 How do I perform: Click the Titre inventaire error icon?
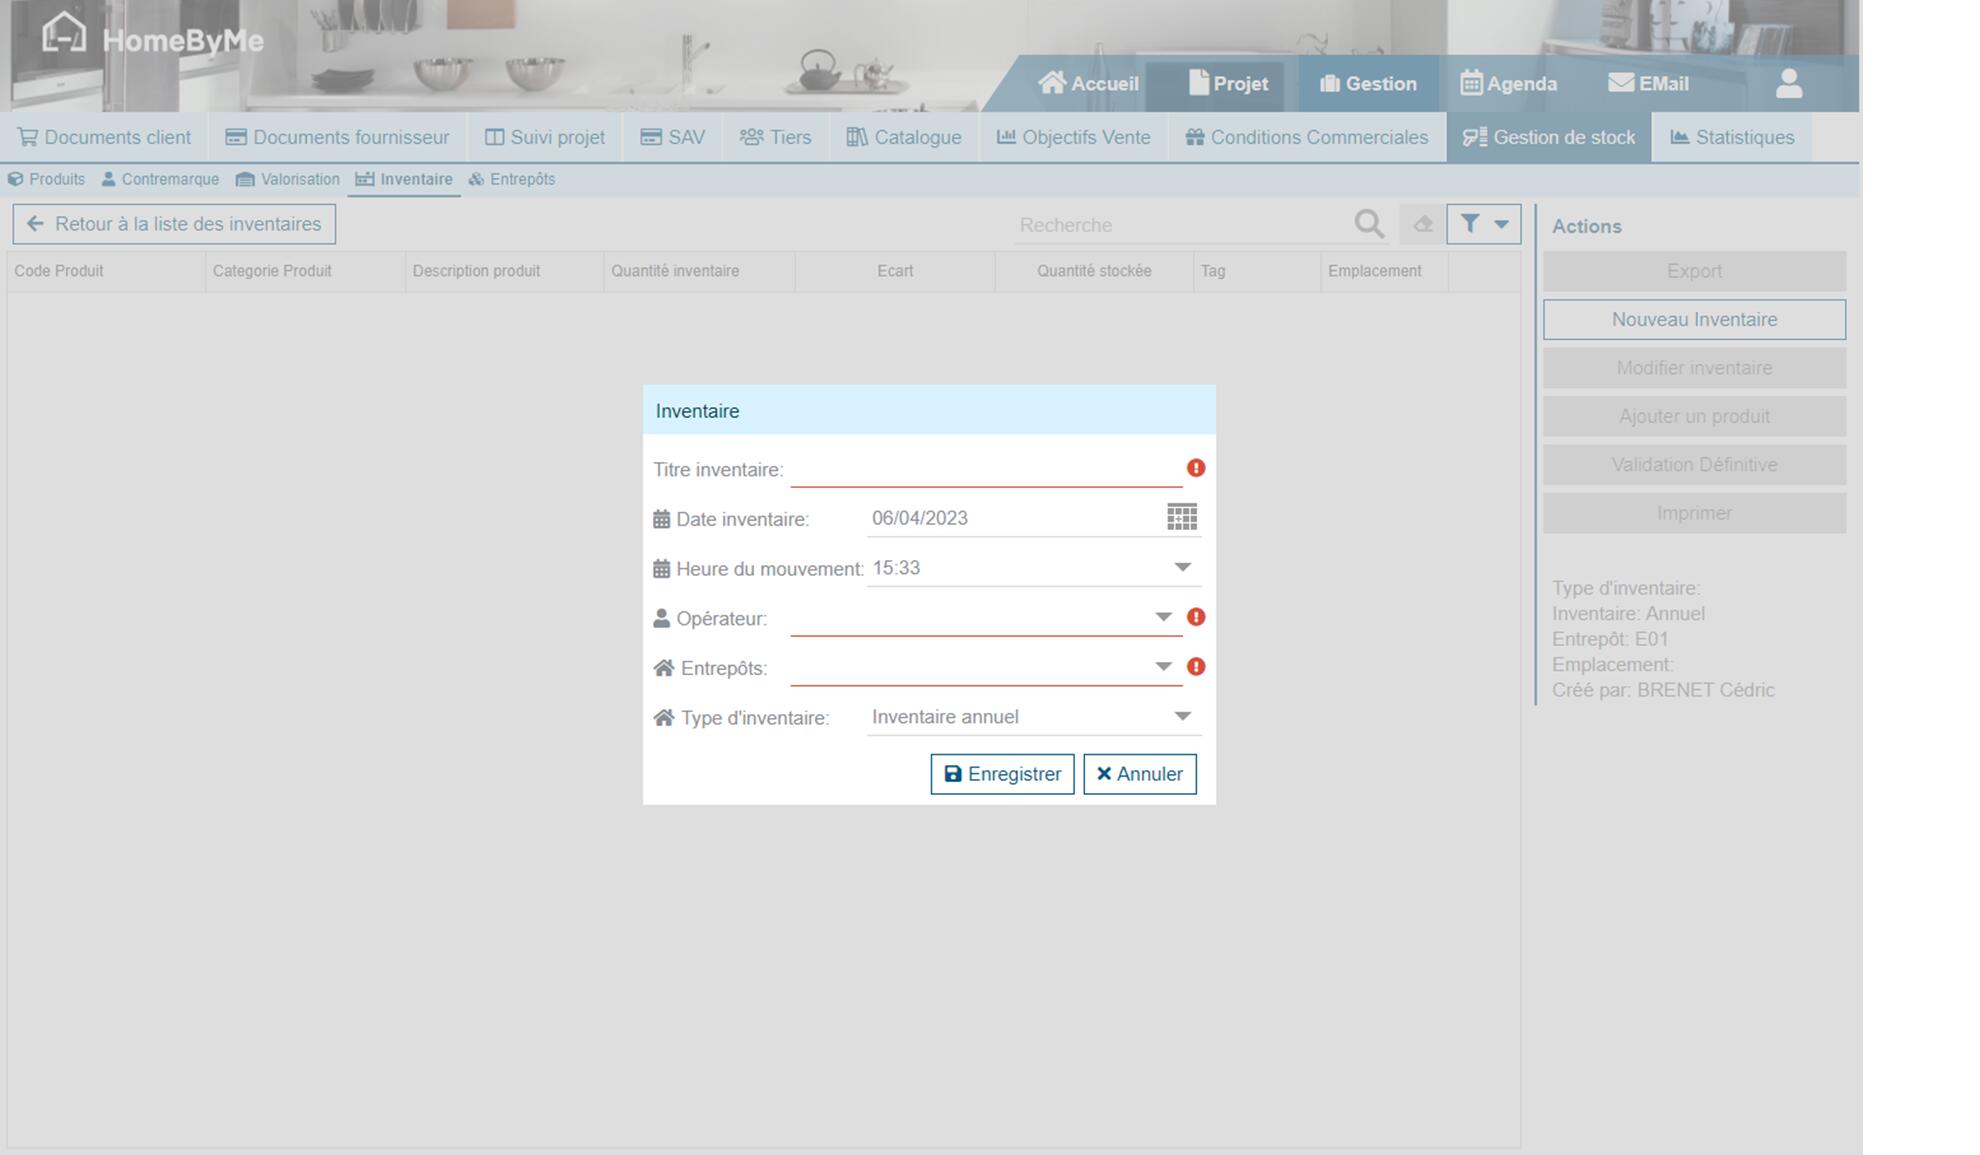(x=1195, y=468)
